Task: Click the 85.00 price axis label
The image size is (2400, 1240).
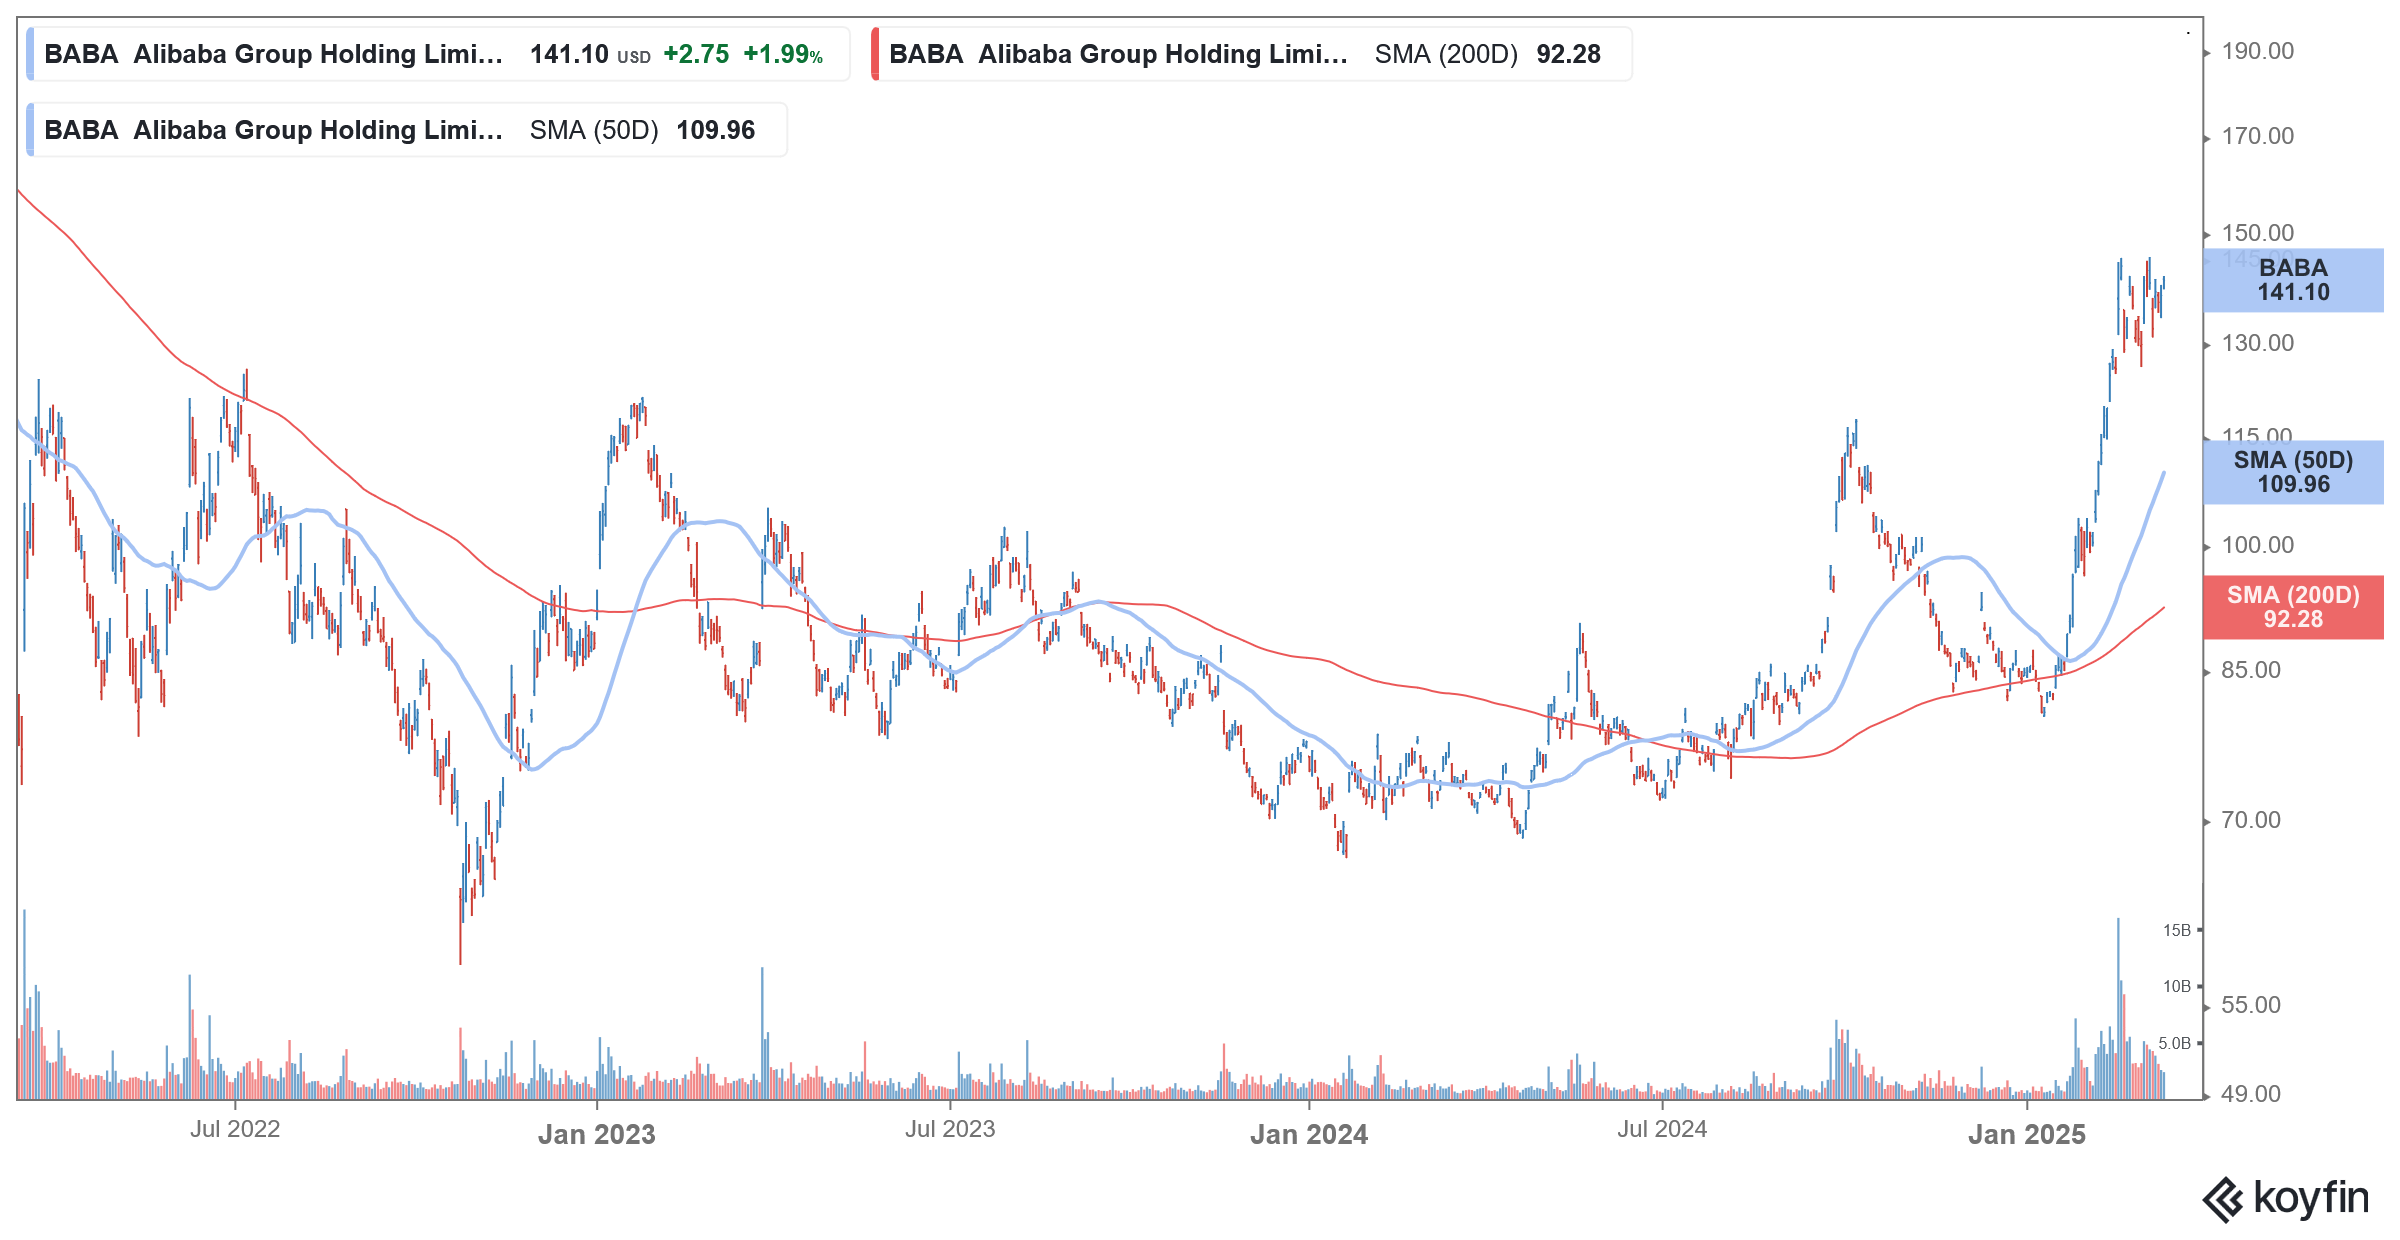Action: tap(2251, 670)
